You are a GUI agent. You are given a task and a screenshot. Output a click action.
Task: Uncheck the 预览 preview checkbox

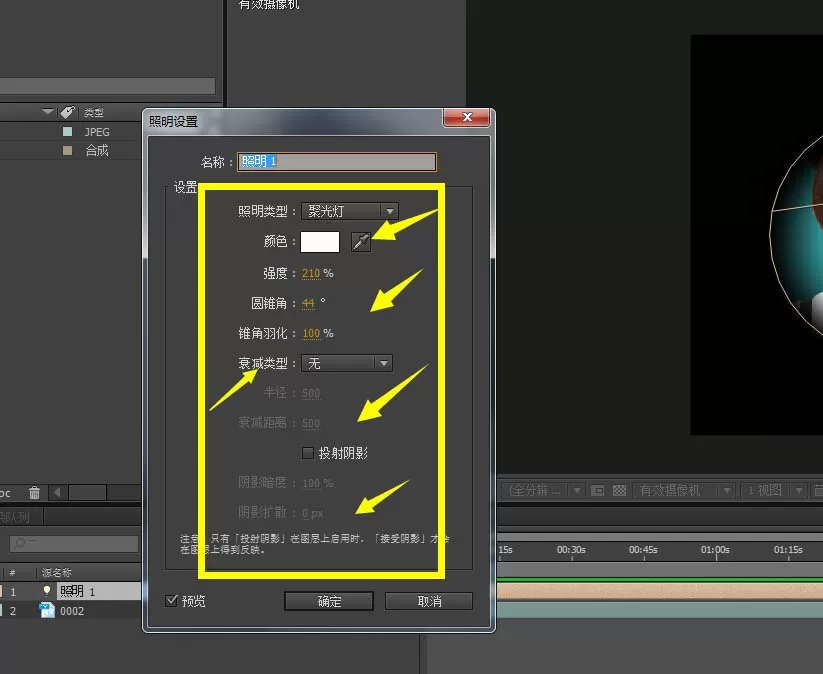(171, 600)
